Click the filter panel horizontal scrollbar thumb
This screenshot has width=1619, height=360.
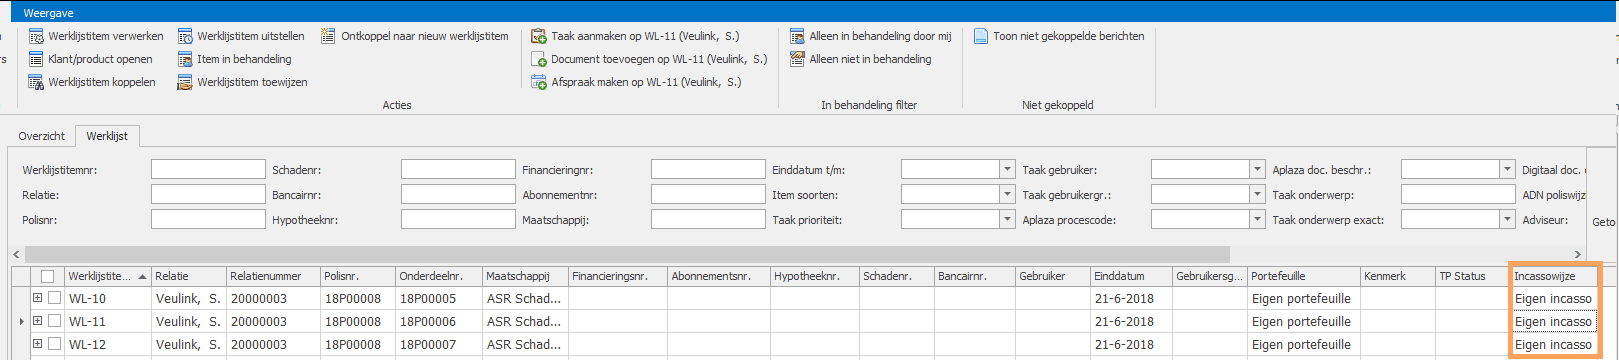(x=627, y=254)
